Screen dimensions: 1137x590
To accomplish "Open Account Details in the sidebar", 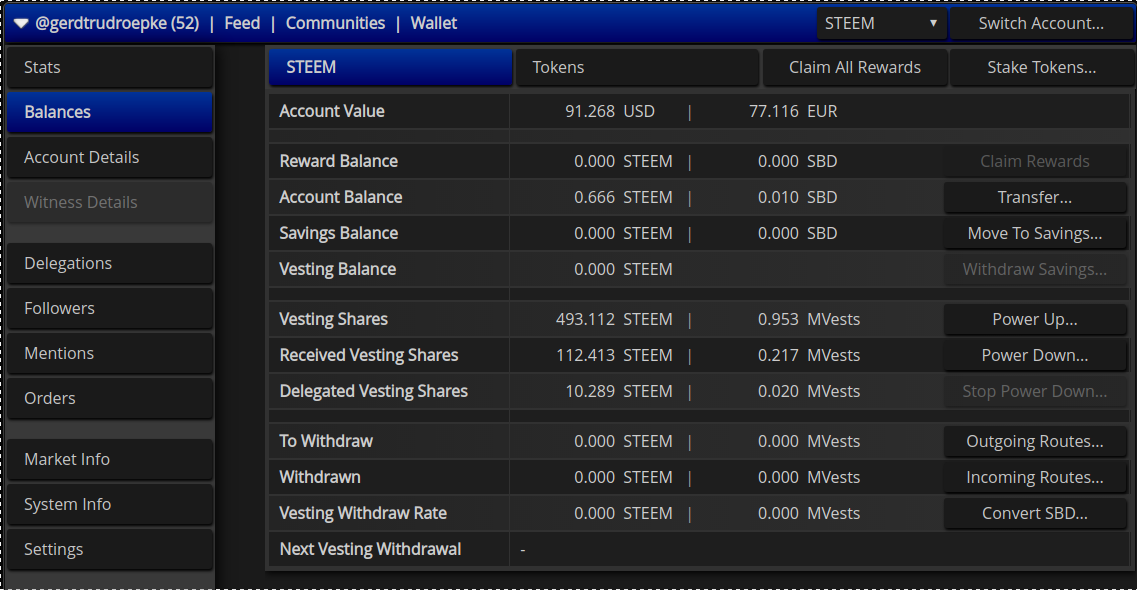I will pos(110,157).
